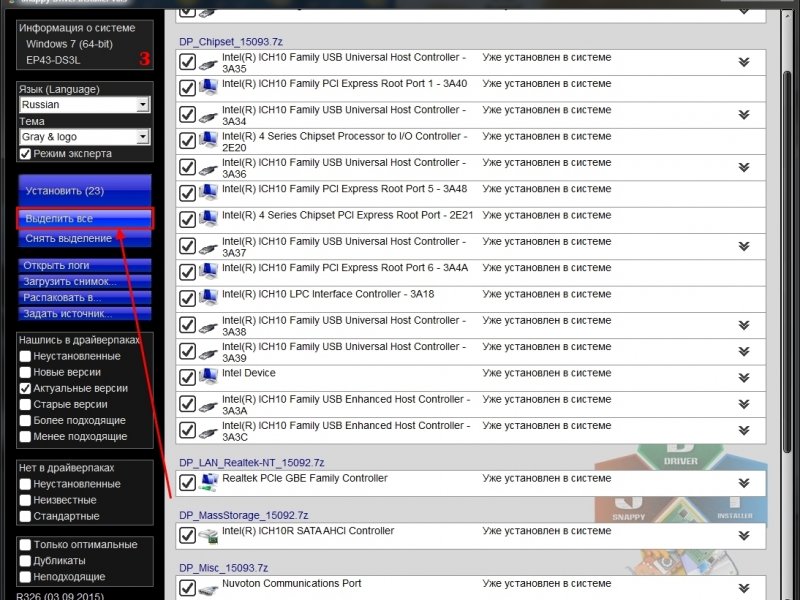The height and width of the screenshot is (600, 800).
Task: Click the device icon for PCI Express Root Port 5 - 3A48
Action: (x=208, y=192)
